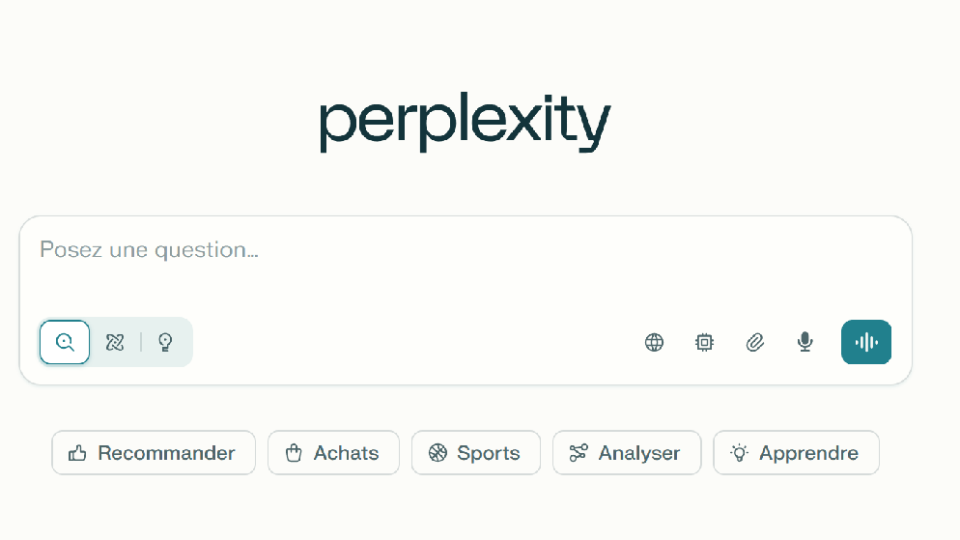This screenshot has height=540, width=960.
Task: Click the basketball icon on Sports
Action: coord(437,453)
